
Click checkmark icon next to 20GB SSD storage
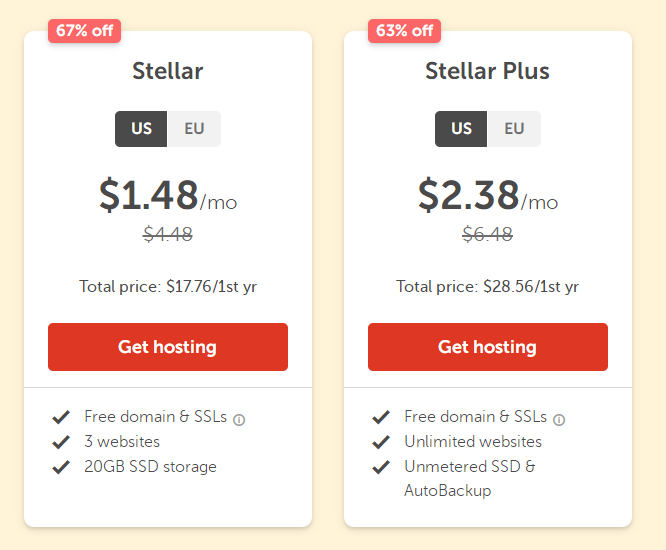pos(61,467)
